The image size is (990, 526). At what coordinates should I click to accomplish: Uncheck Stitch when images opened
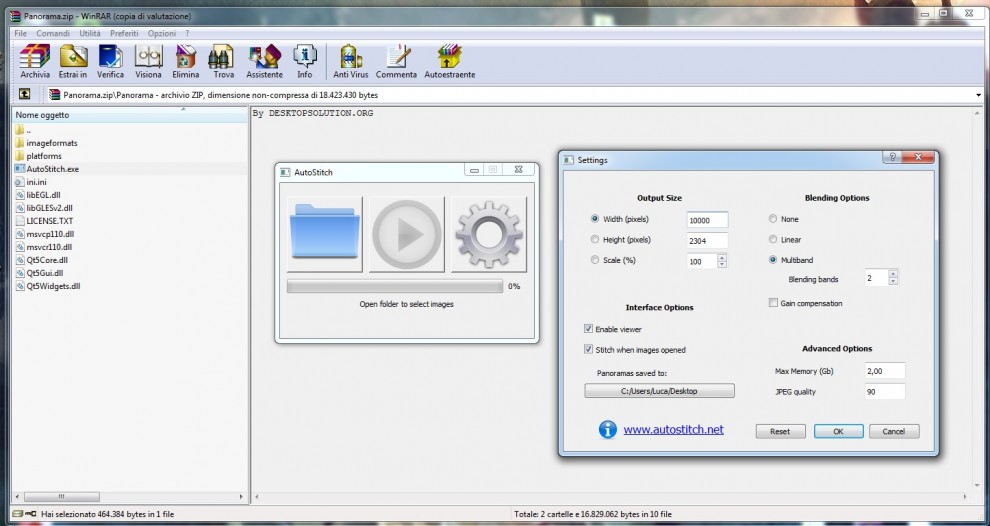click(588, 350)
